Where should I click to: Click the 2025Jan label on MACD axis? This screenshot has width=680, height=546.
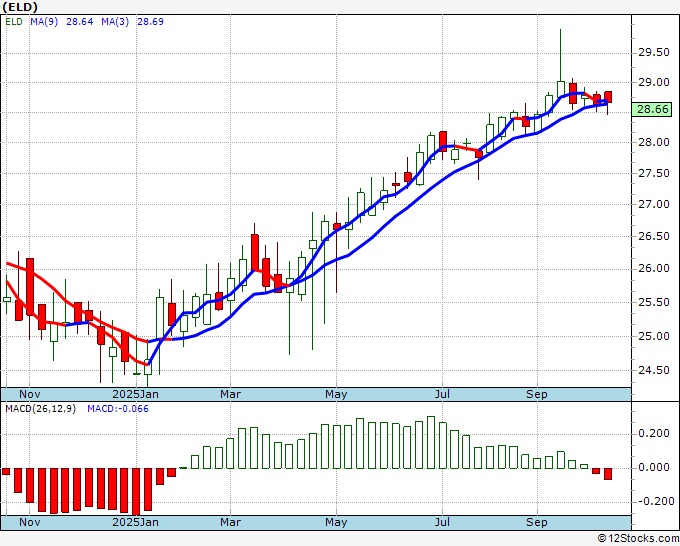[135, 522]
